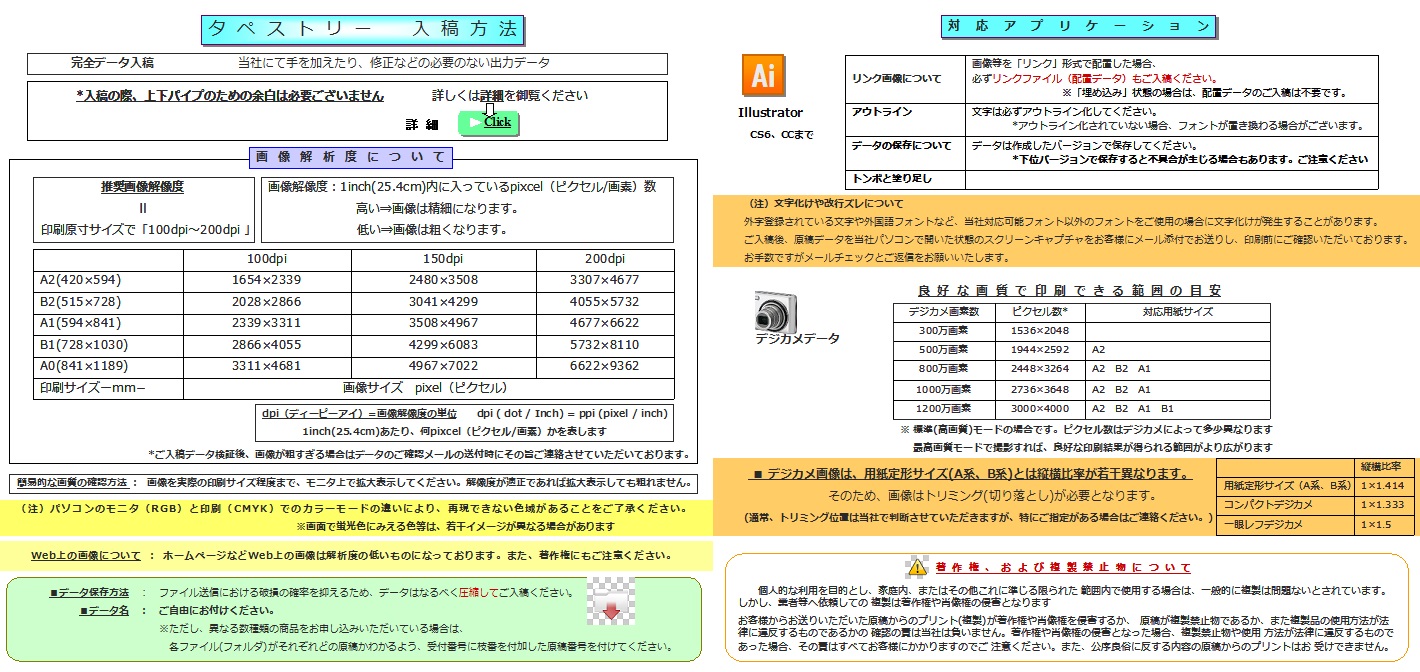Select the cell 2028×2866

pyautogui.click(x=267, y=302)
